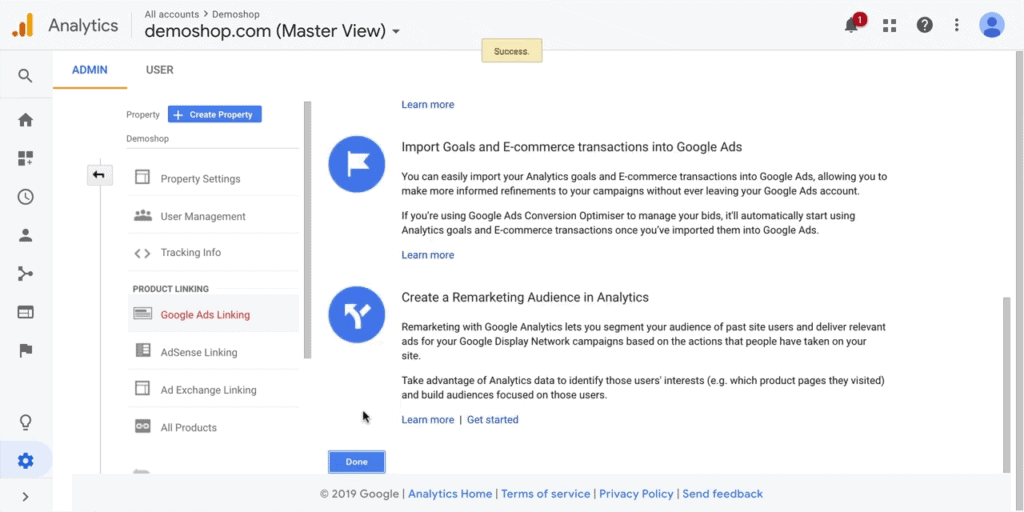Viewport: 1024px width, 512px height.
Task: Click Demoshop breadcrumb at top
Action: [x=236, y=14]
